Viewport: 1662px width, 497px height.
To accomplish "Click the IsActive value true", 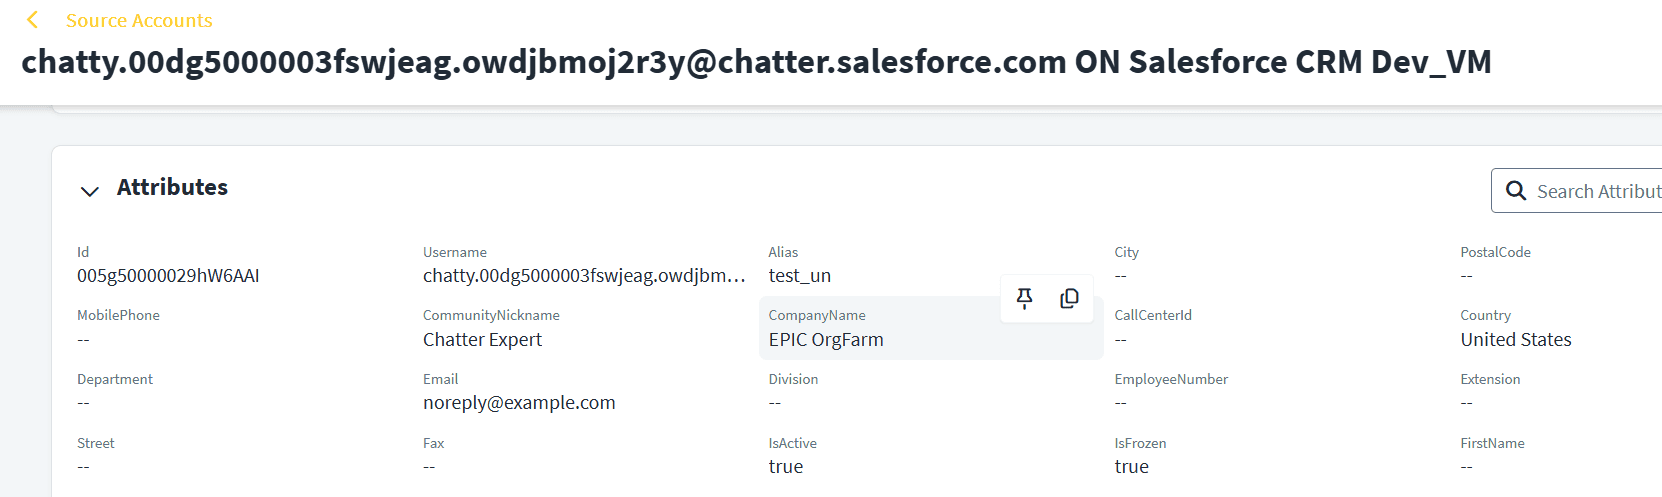I will click(x=786, y=467).
